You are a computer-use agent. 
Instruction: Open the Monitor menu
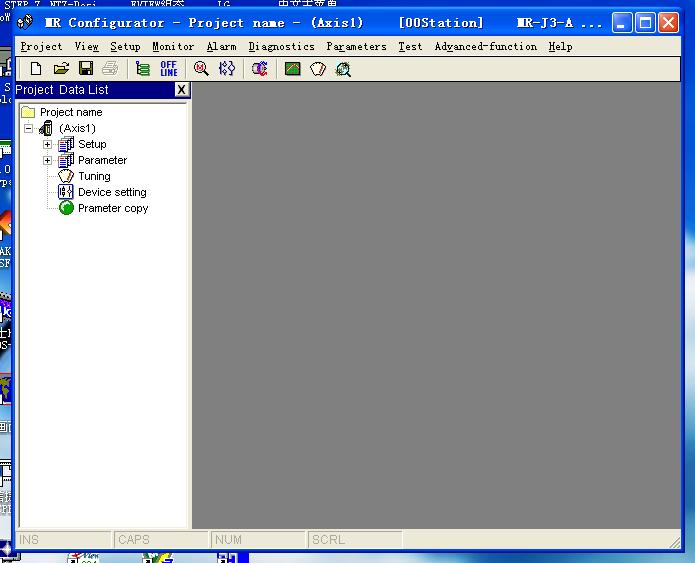pos(173,46)
